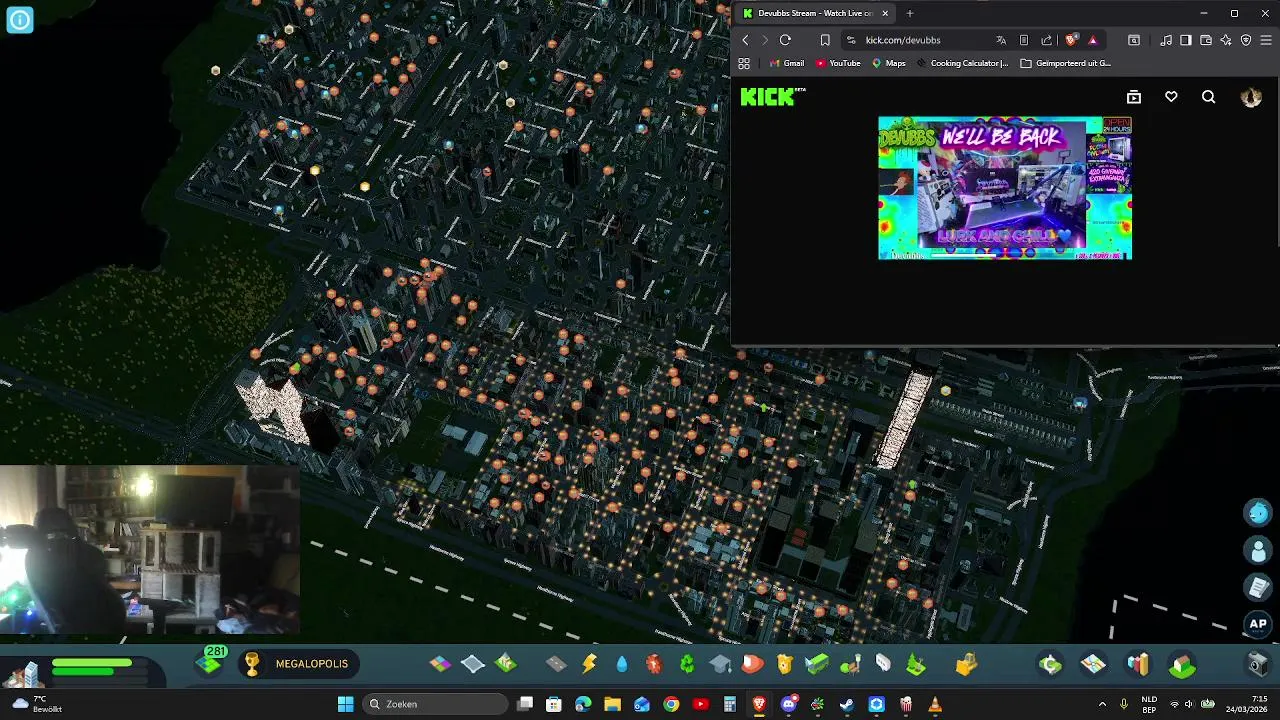The image size is (1280, 720).
Task: Open site settings icon in address bar
Action: point(851,40)
